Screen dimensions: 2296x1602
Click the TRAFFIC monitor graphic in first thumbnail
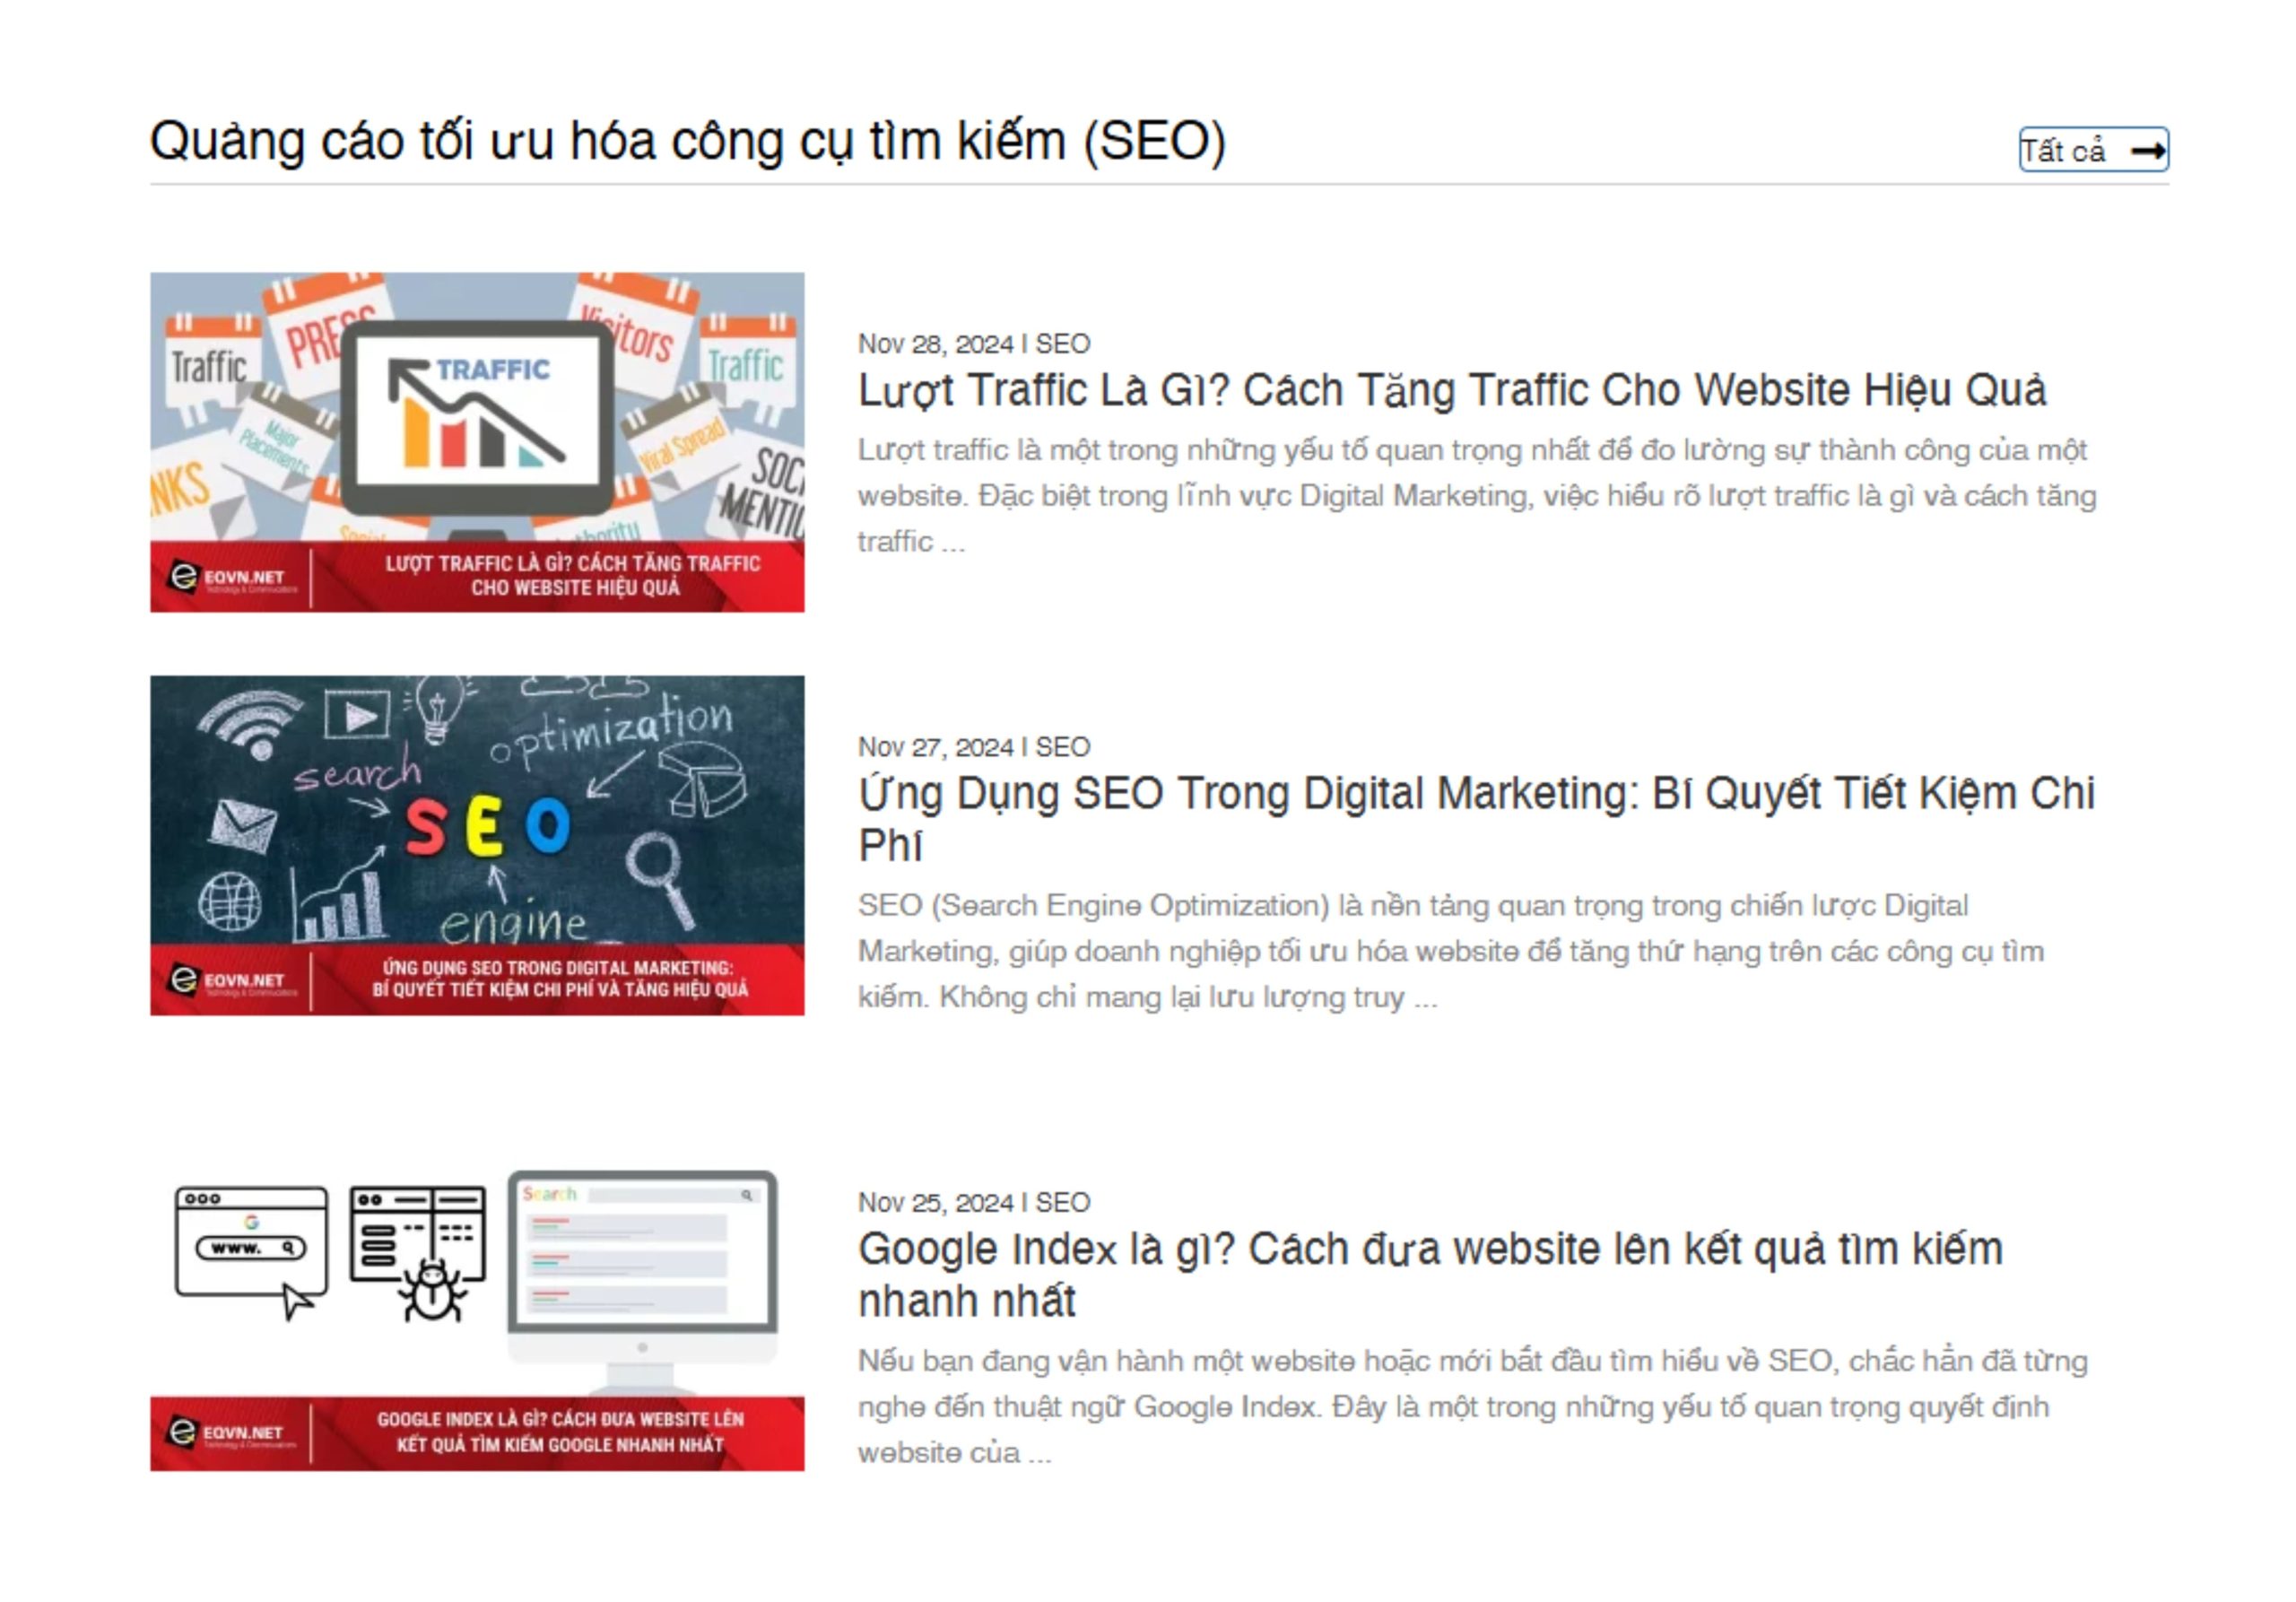[477, 418]
